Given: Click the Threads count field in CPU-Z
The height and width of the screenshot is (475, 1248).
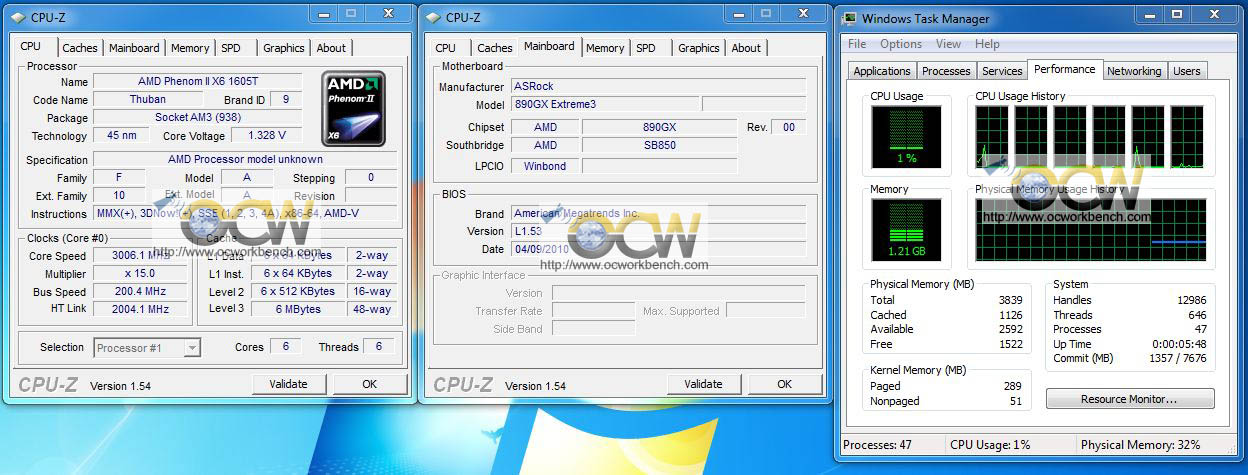Looking at the screenshot, I should pos(378,347).
